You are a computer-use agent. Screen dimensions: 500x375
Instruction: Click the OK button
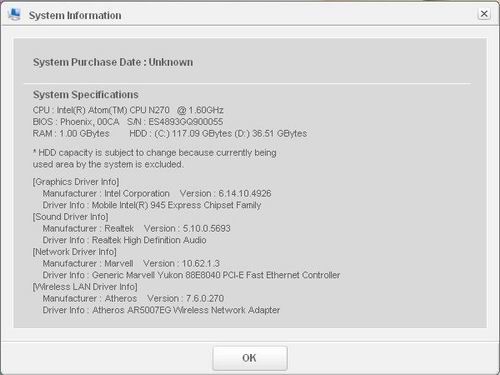pos(250,358)
